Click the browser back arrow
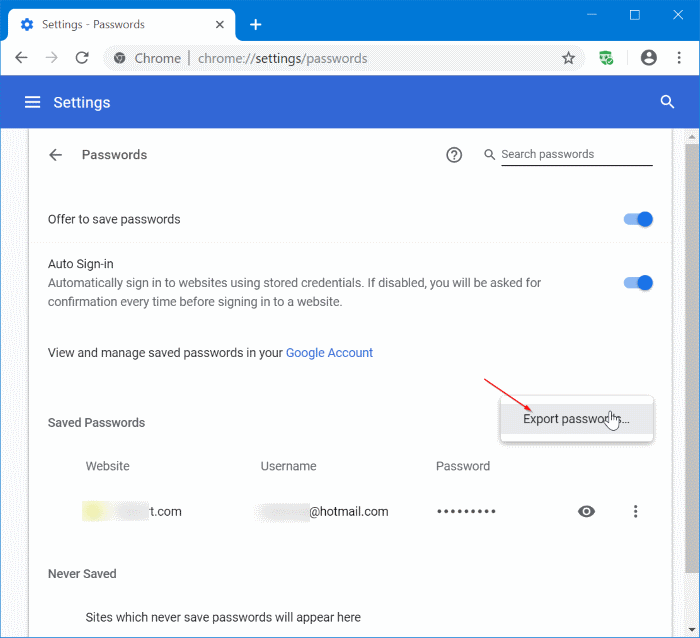700x638 pixels. coord(21,58)
